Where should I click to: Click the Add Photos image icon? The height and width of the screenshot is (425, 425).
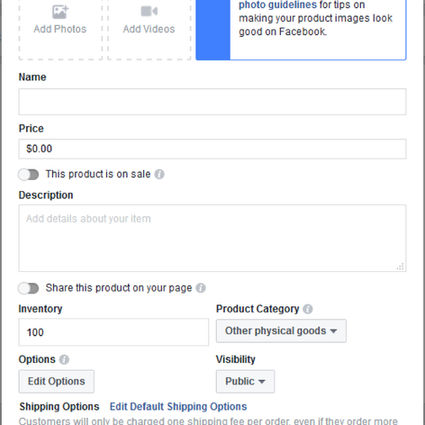pyautogui.click(x=60, y=12)
